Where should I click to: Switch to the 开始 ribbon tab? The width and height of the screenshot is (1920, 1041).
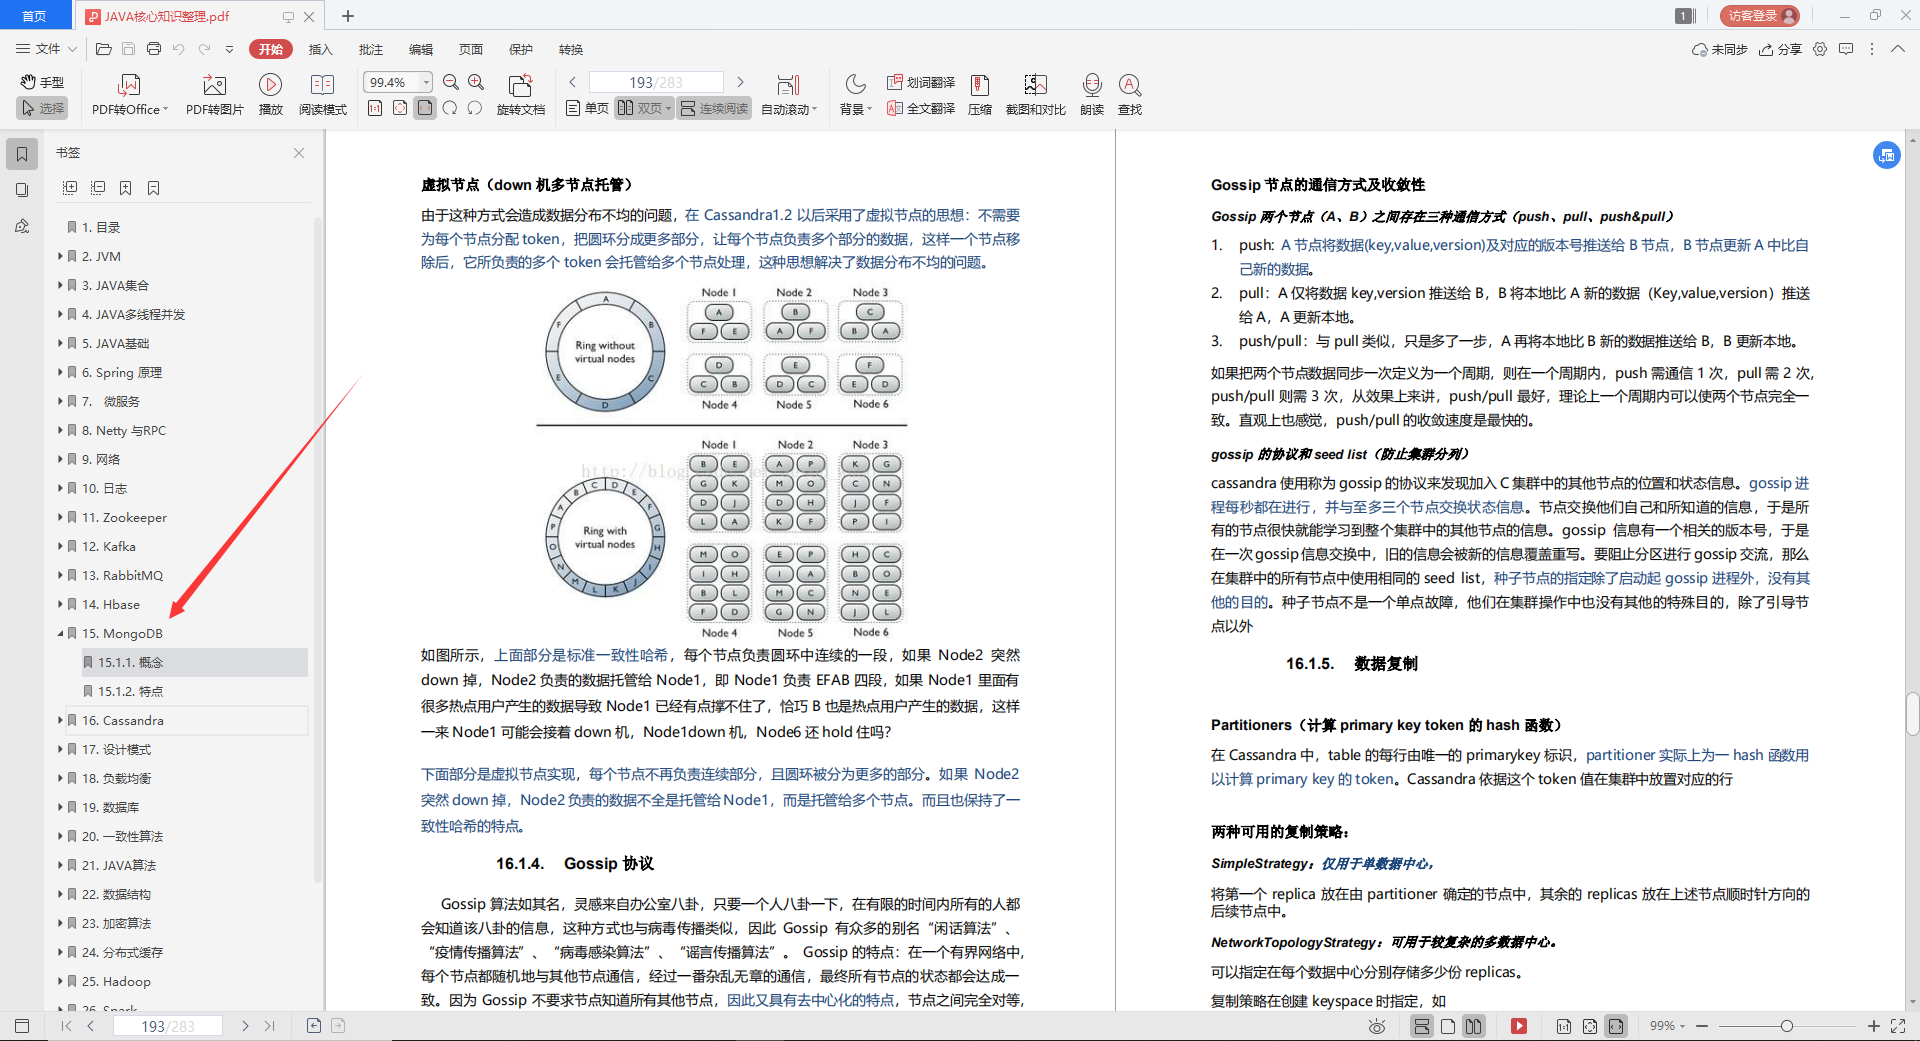270,49
